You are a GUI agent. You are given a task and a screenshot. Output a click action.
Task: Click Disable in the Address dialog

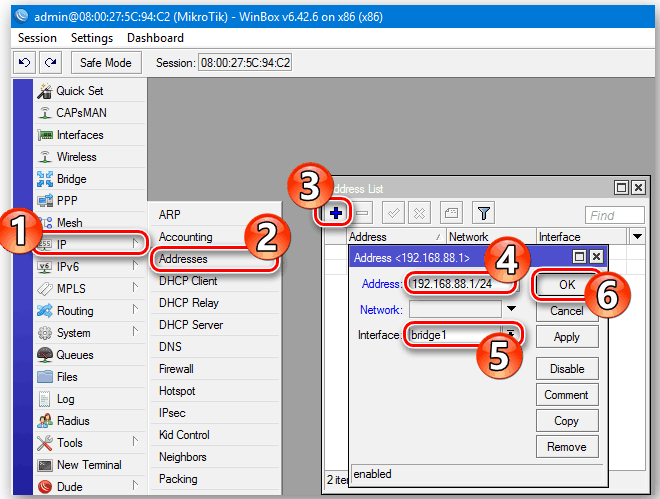point(567,369)
